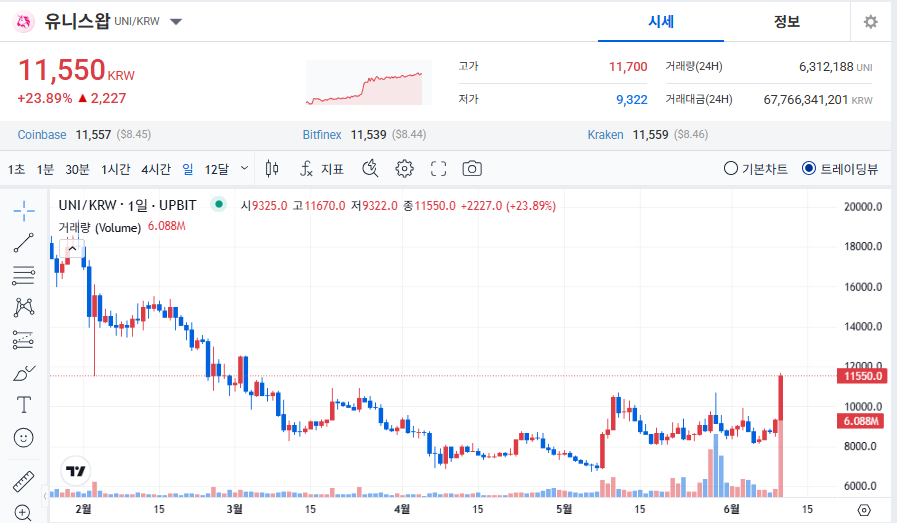Screen dimensions: 897x523
Task: Change the candlestick chart type
Action: [x=272, y=169]
